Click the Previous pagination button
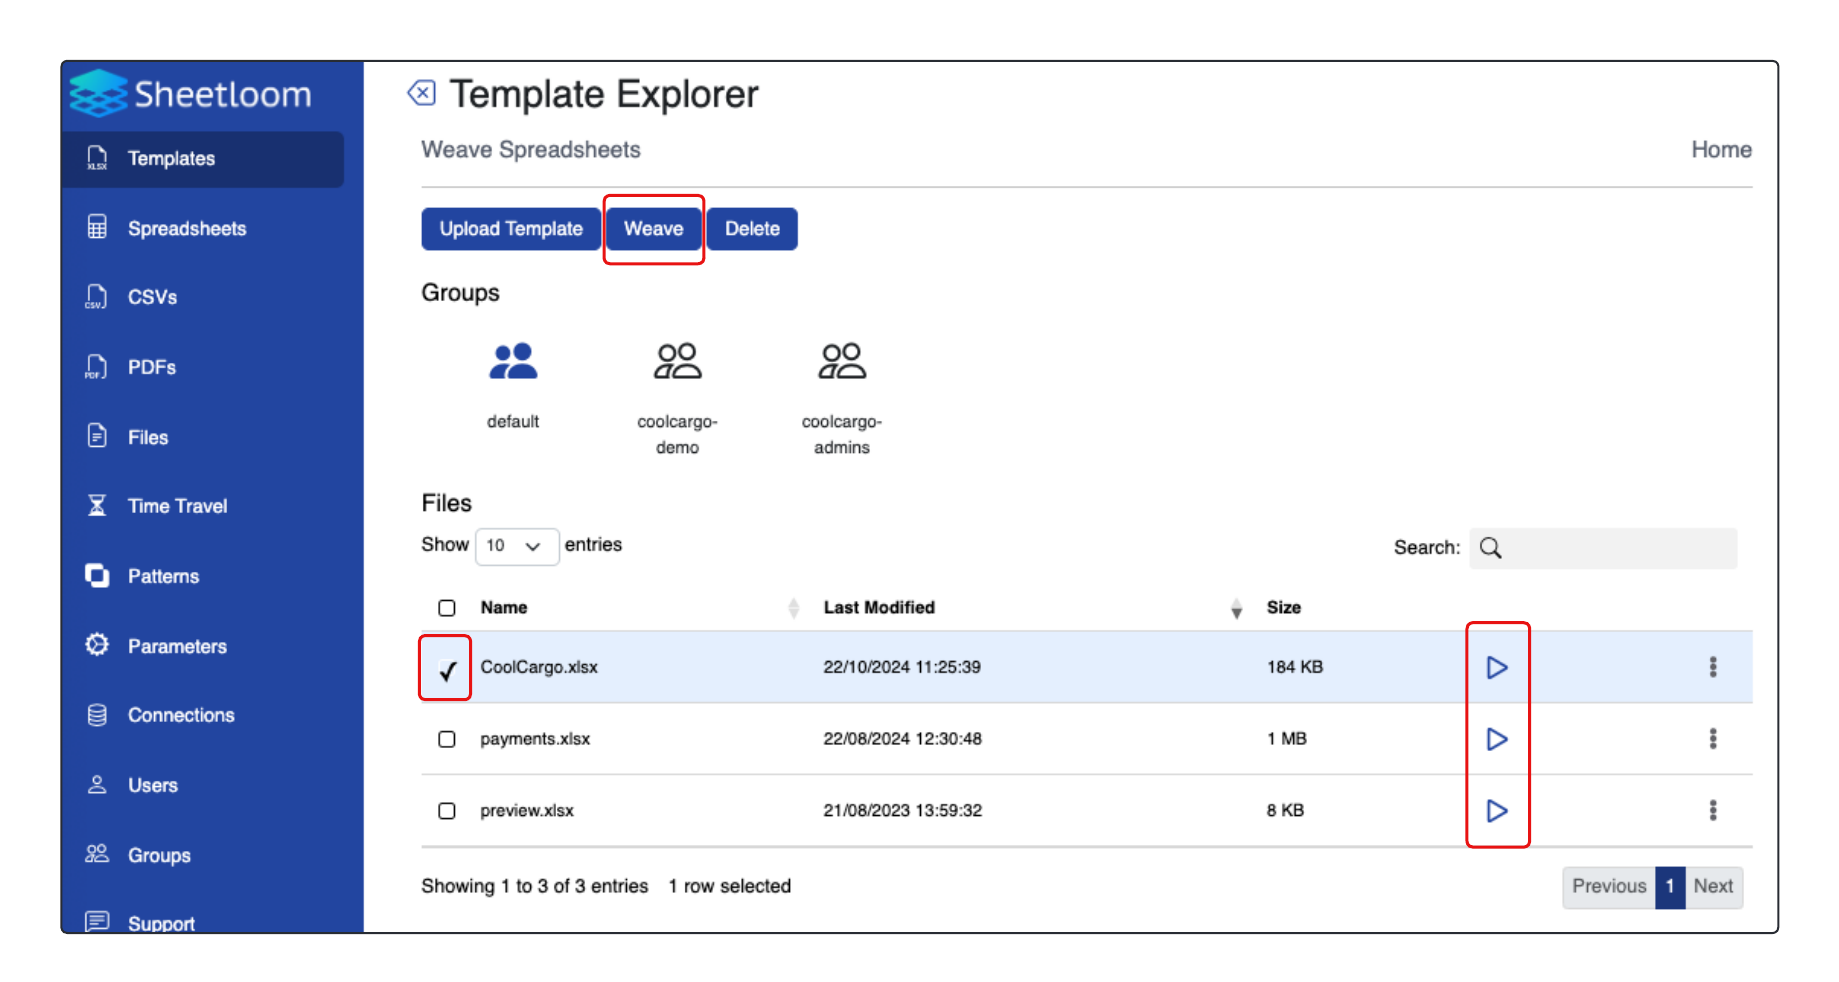Image resolution: width=1839 pixels, height=982 pixels. (x=1608, y=886)
